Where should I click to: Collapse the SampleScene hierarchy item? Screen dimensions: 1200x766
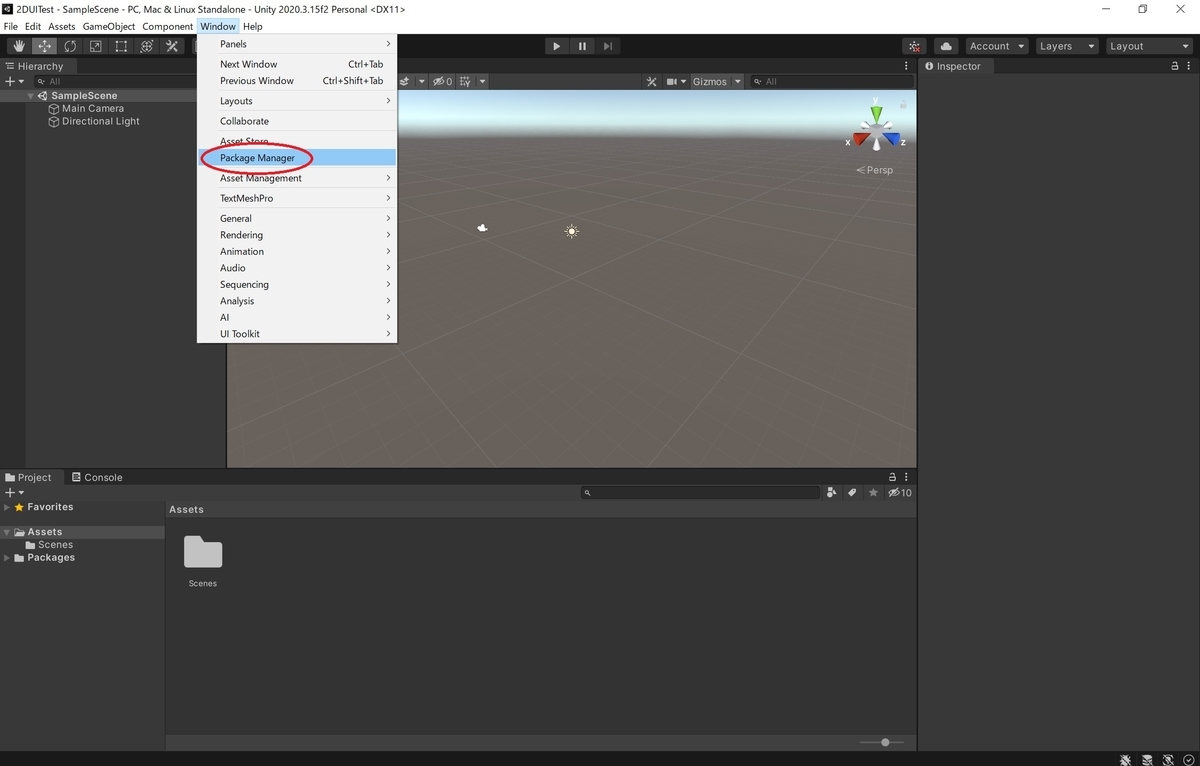coord(31,95)
